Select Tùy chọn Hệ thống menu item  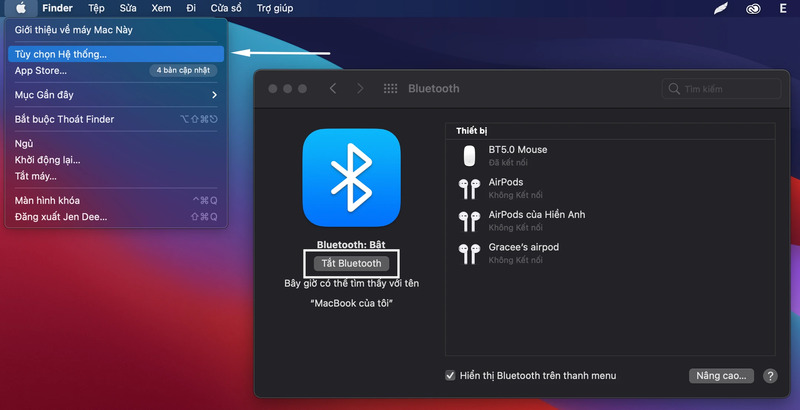pos(116,54)
